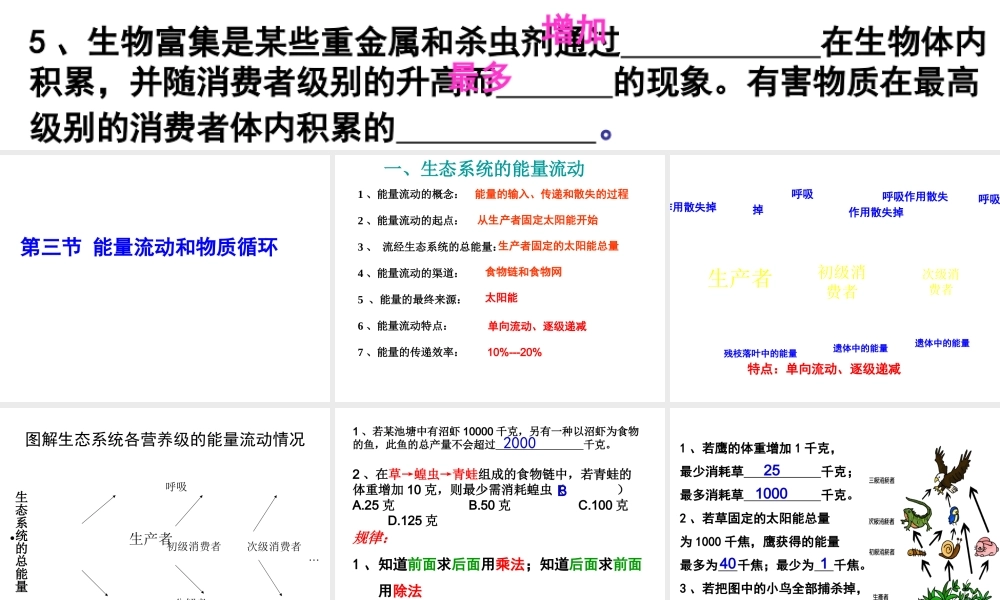The height and width of the screenshot is (600, 1000).
Task: Click the blue answer 2000
Action: 519,443
